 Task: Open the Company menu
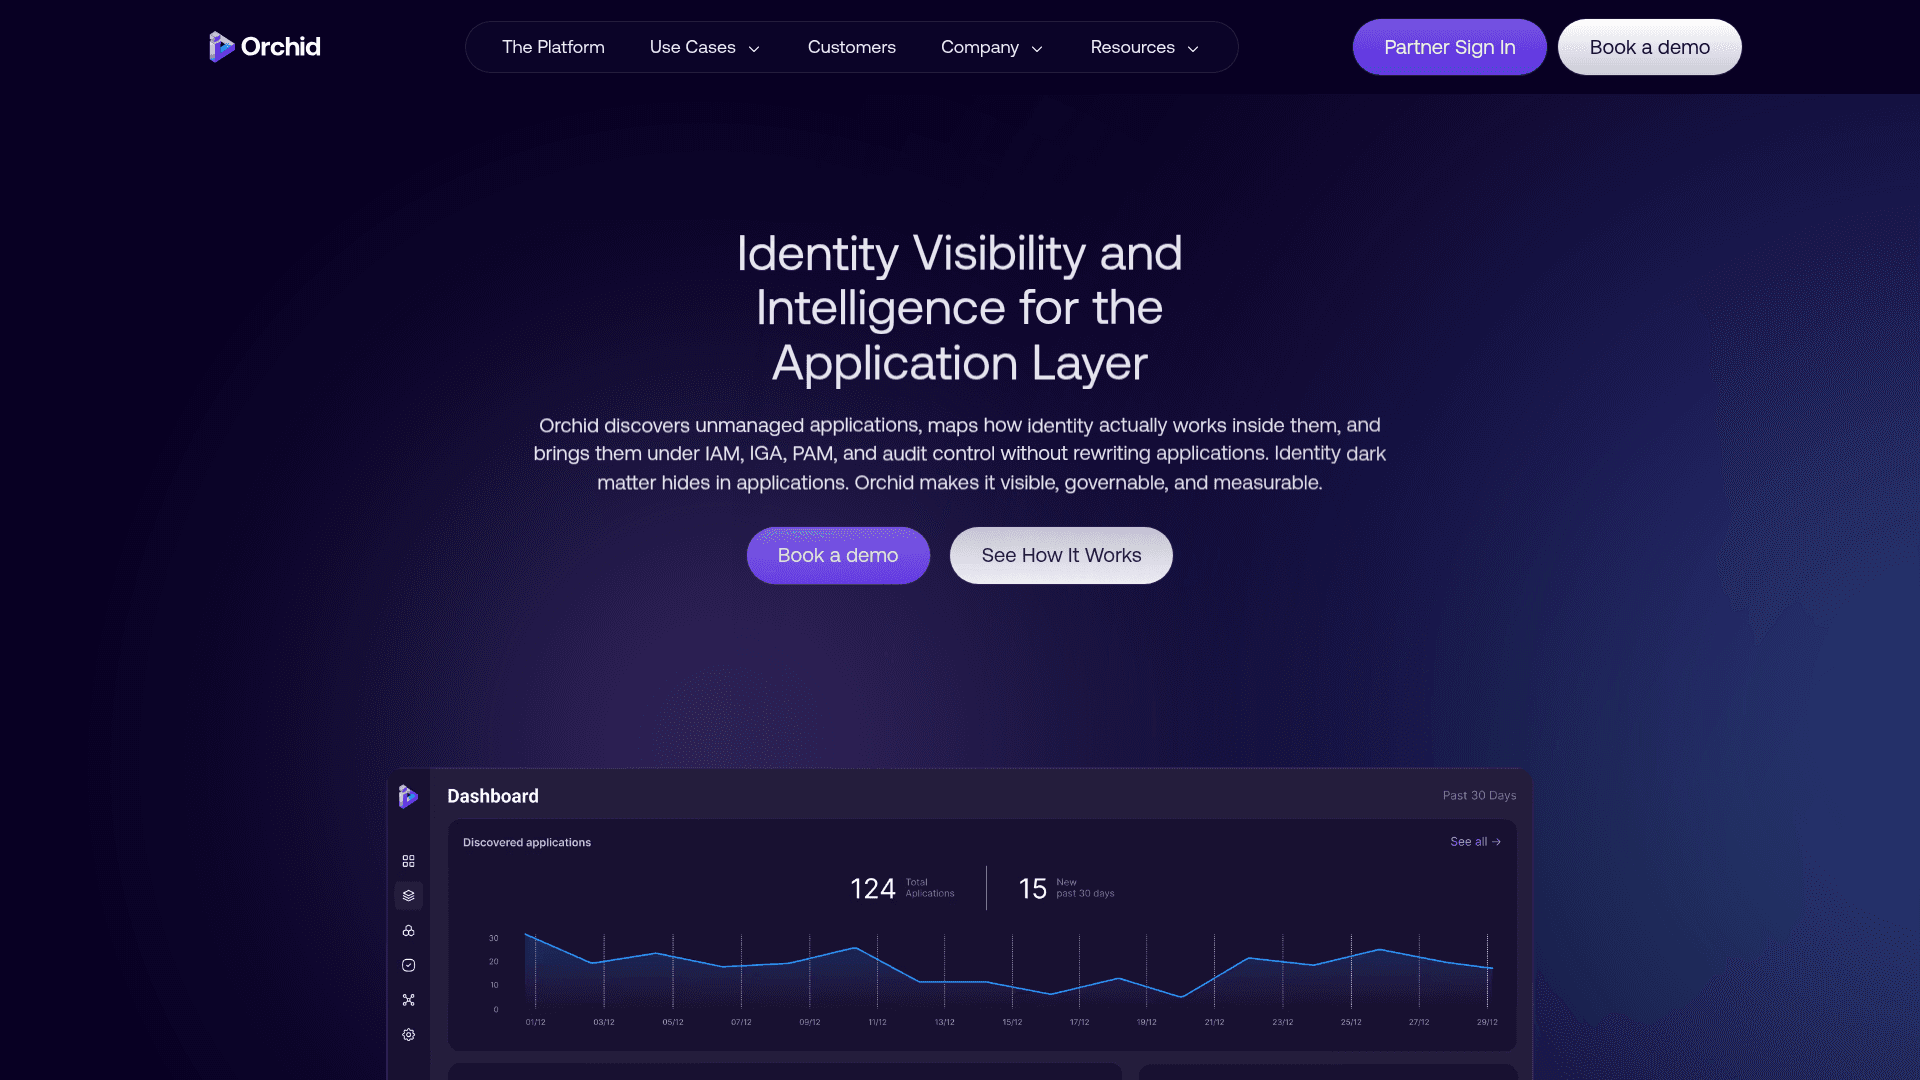pyautogui.click(x=979, y=47)
